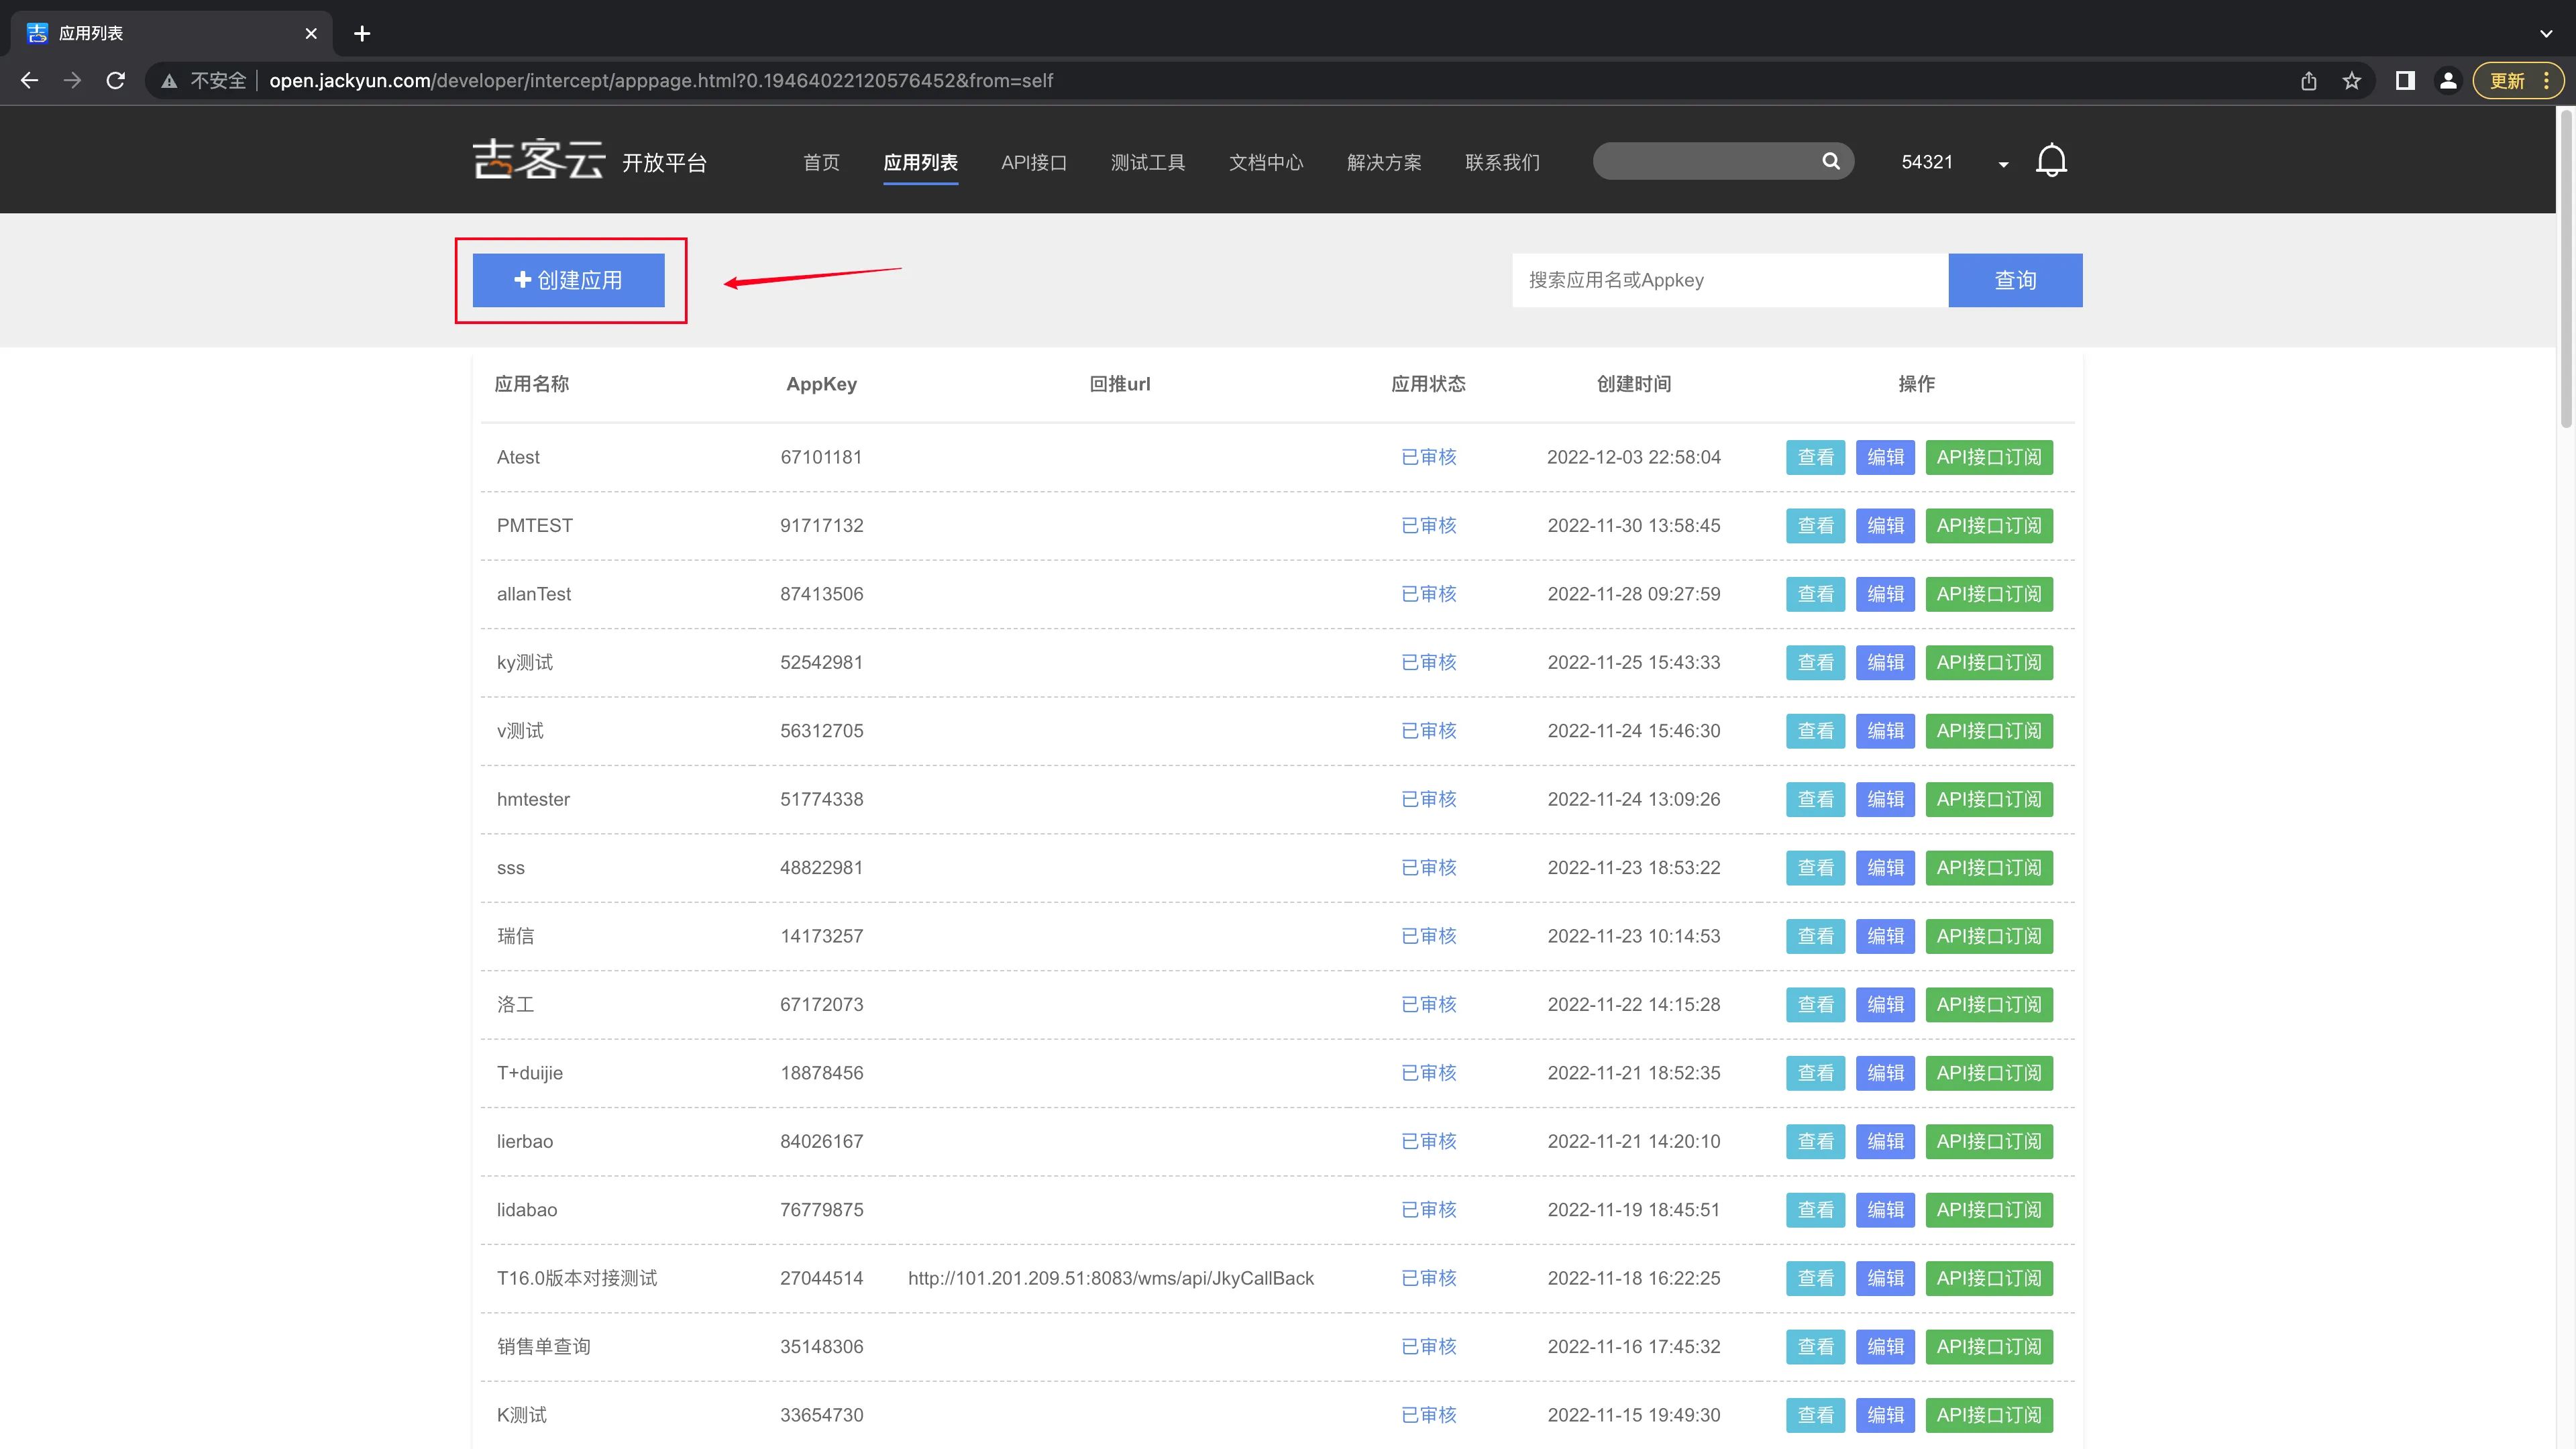The height and width of the screenshot is (1449, 2576).
Task: Click the 更新 browser update button
Action: (2518, 81)
